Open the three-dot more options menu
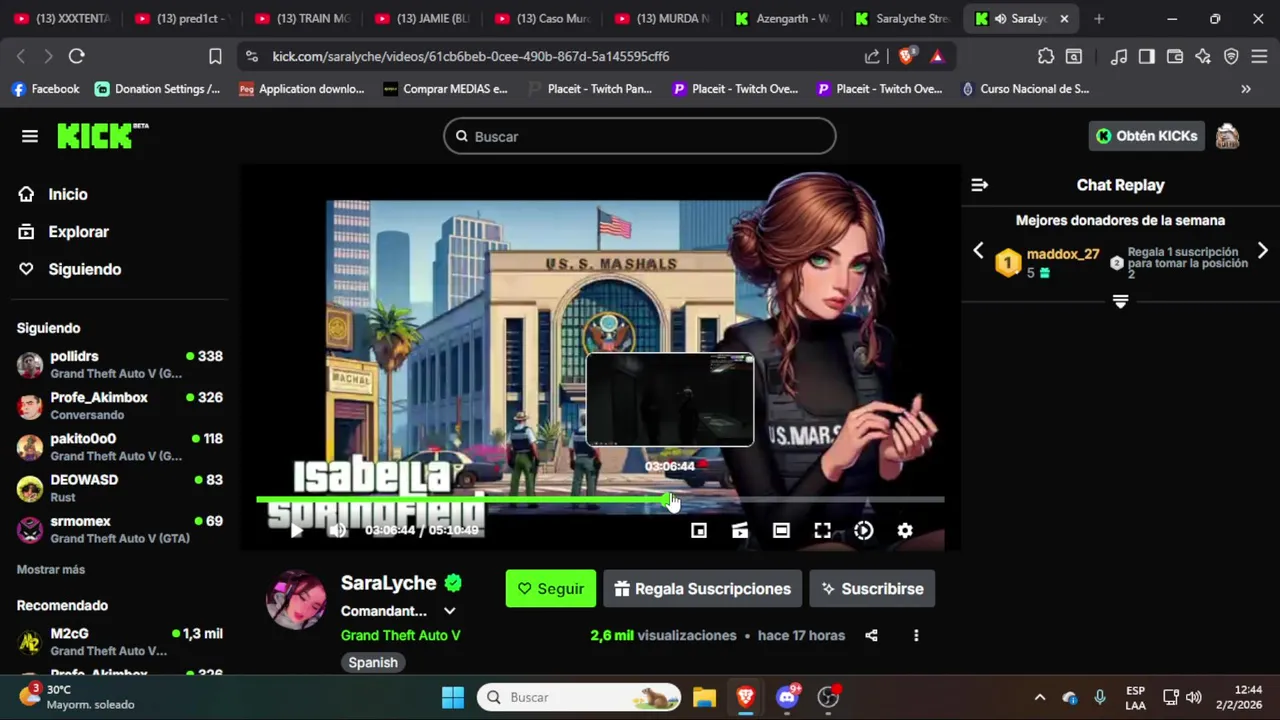 pos(916,635)
